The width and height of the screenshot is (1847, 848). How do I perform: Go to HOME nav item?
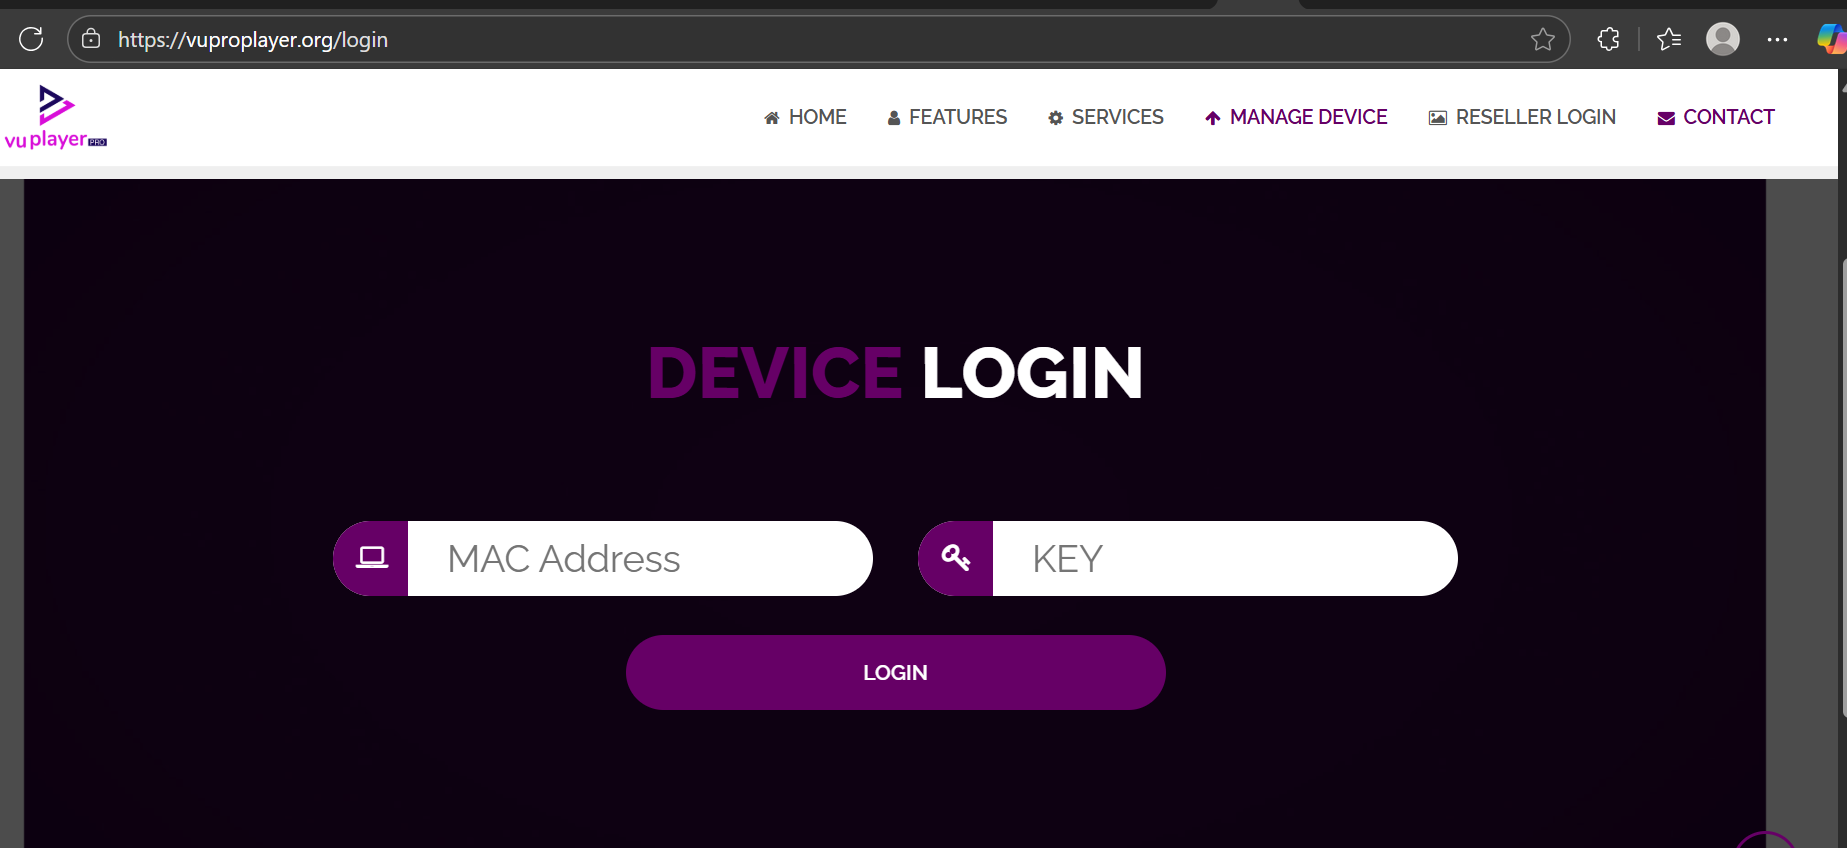point(805,117)
